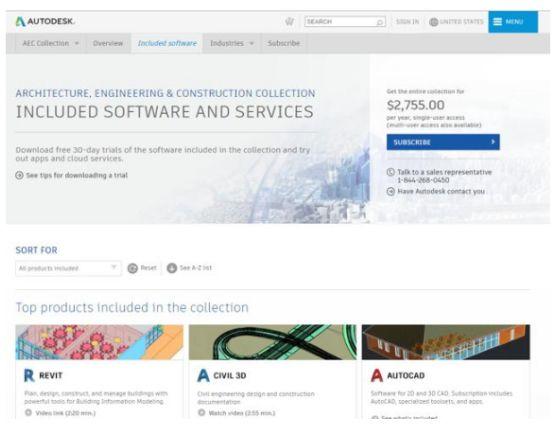Click Top products included in the collection heading

point(132,307)
